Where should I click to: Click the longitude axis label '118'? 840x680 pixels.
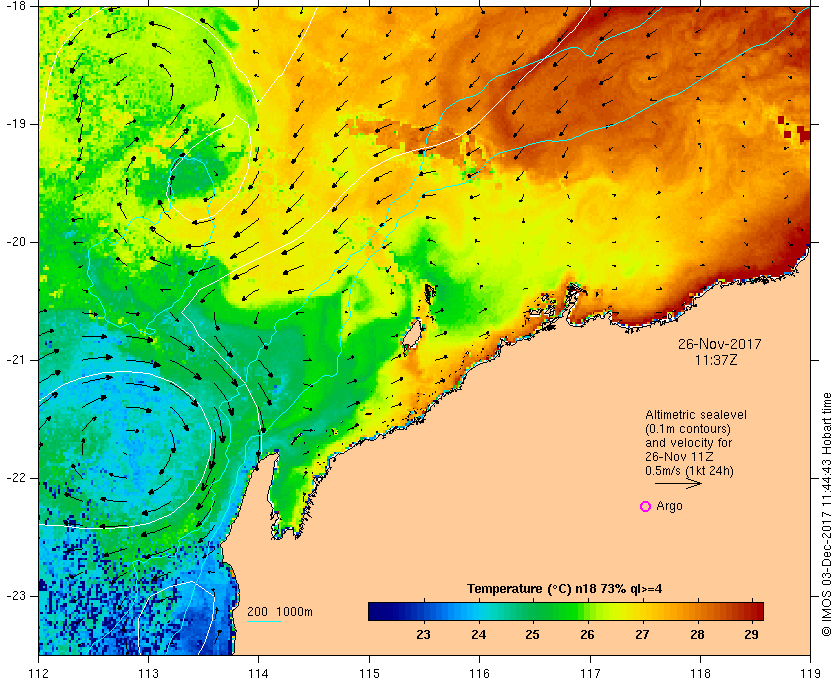pyautogui.click(x=700, y=673)
